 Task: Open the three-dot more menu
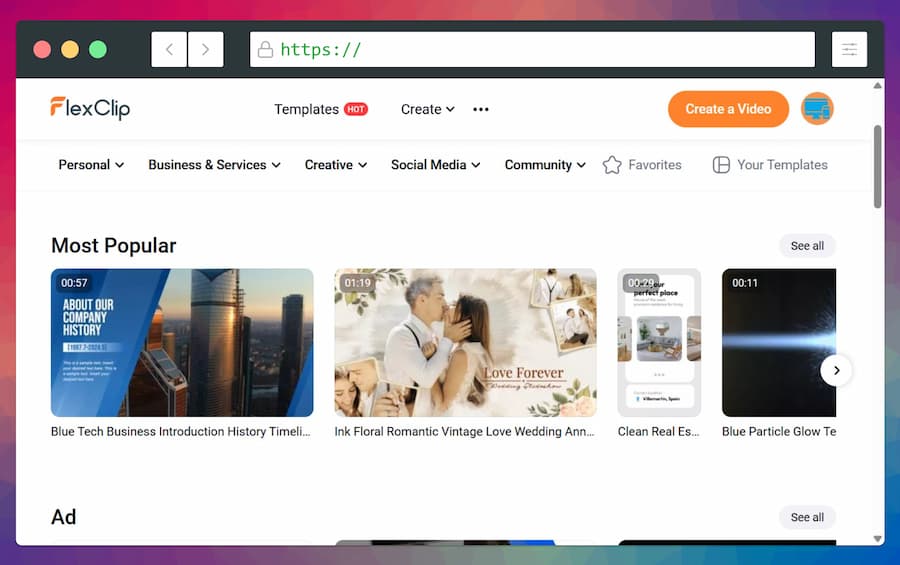tap(481, 109)
